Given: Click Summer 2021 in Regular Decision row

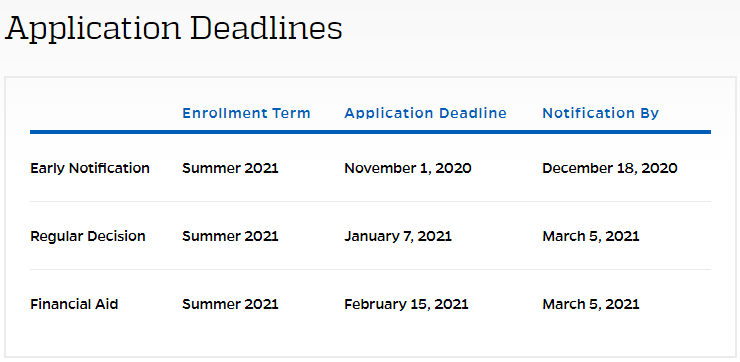Looking at the screenshot, I should coord(230,236).
